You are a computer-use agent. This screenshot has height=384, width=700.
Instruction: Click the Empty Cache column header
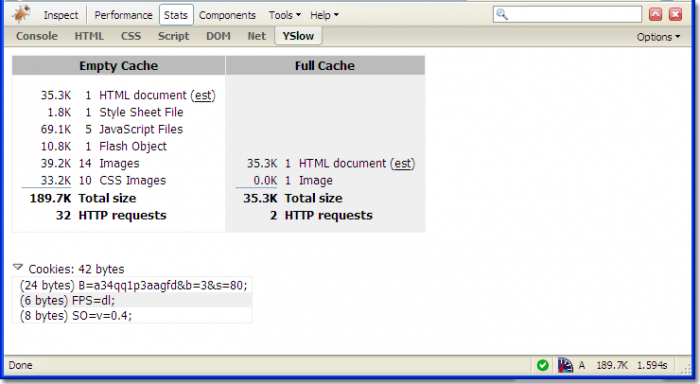118,66
